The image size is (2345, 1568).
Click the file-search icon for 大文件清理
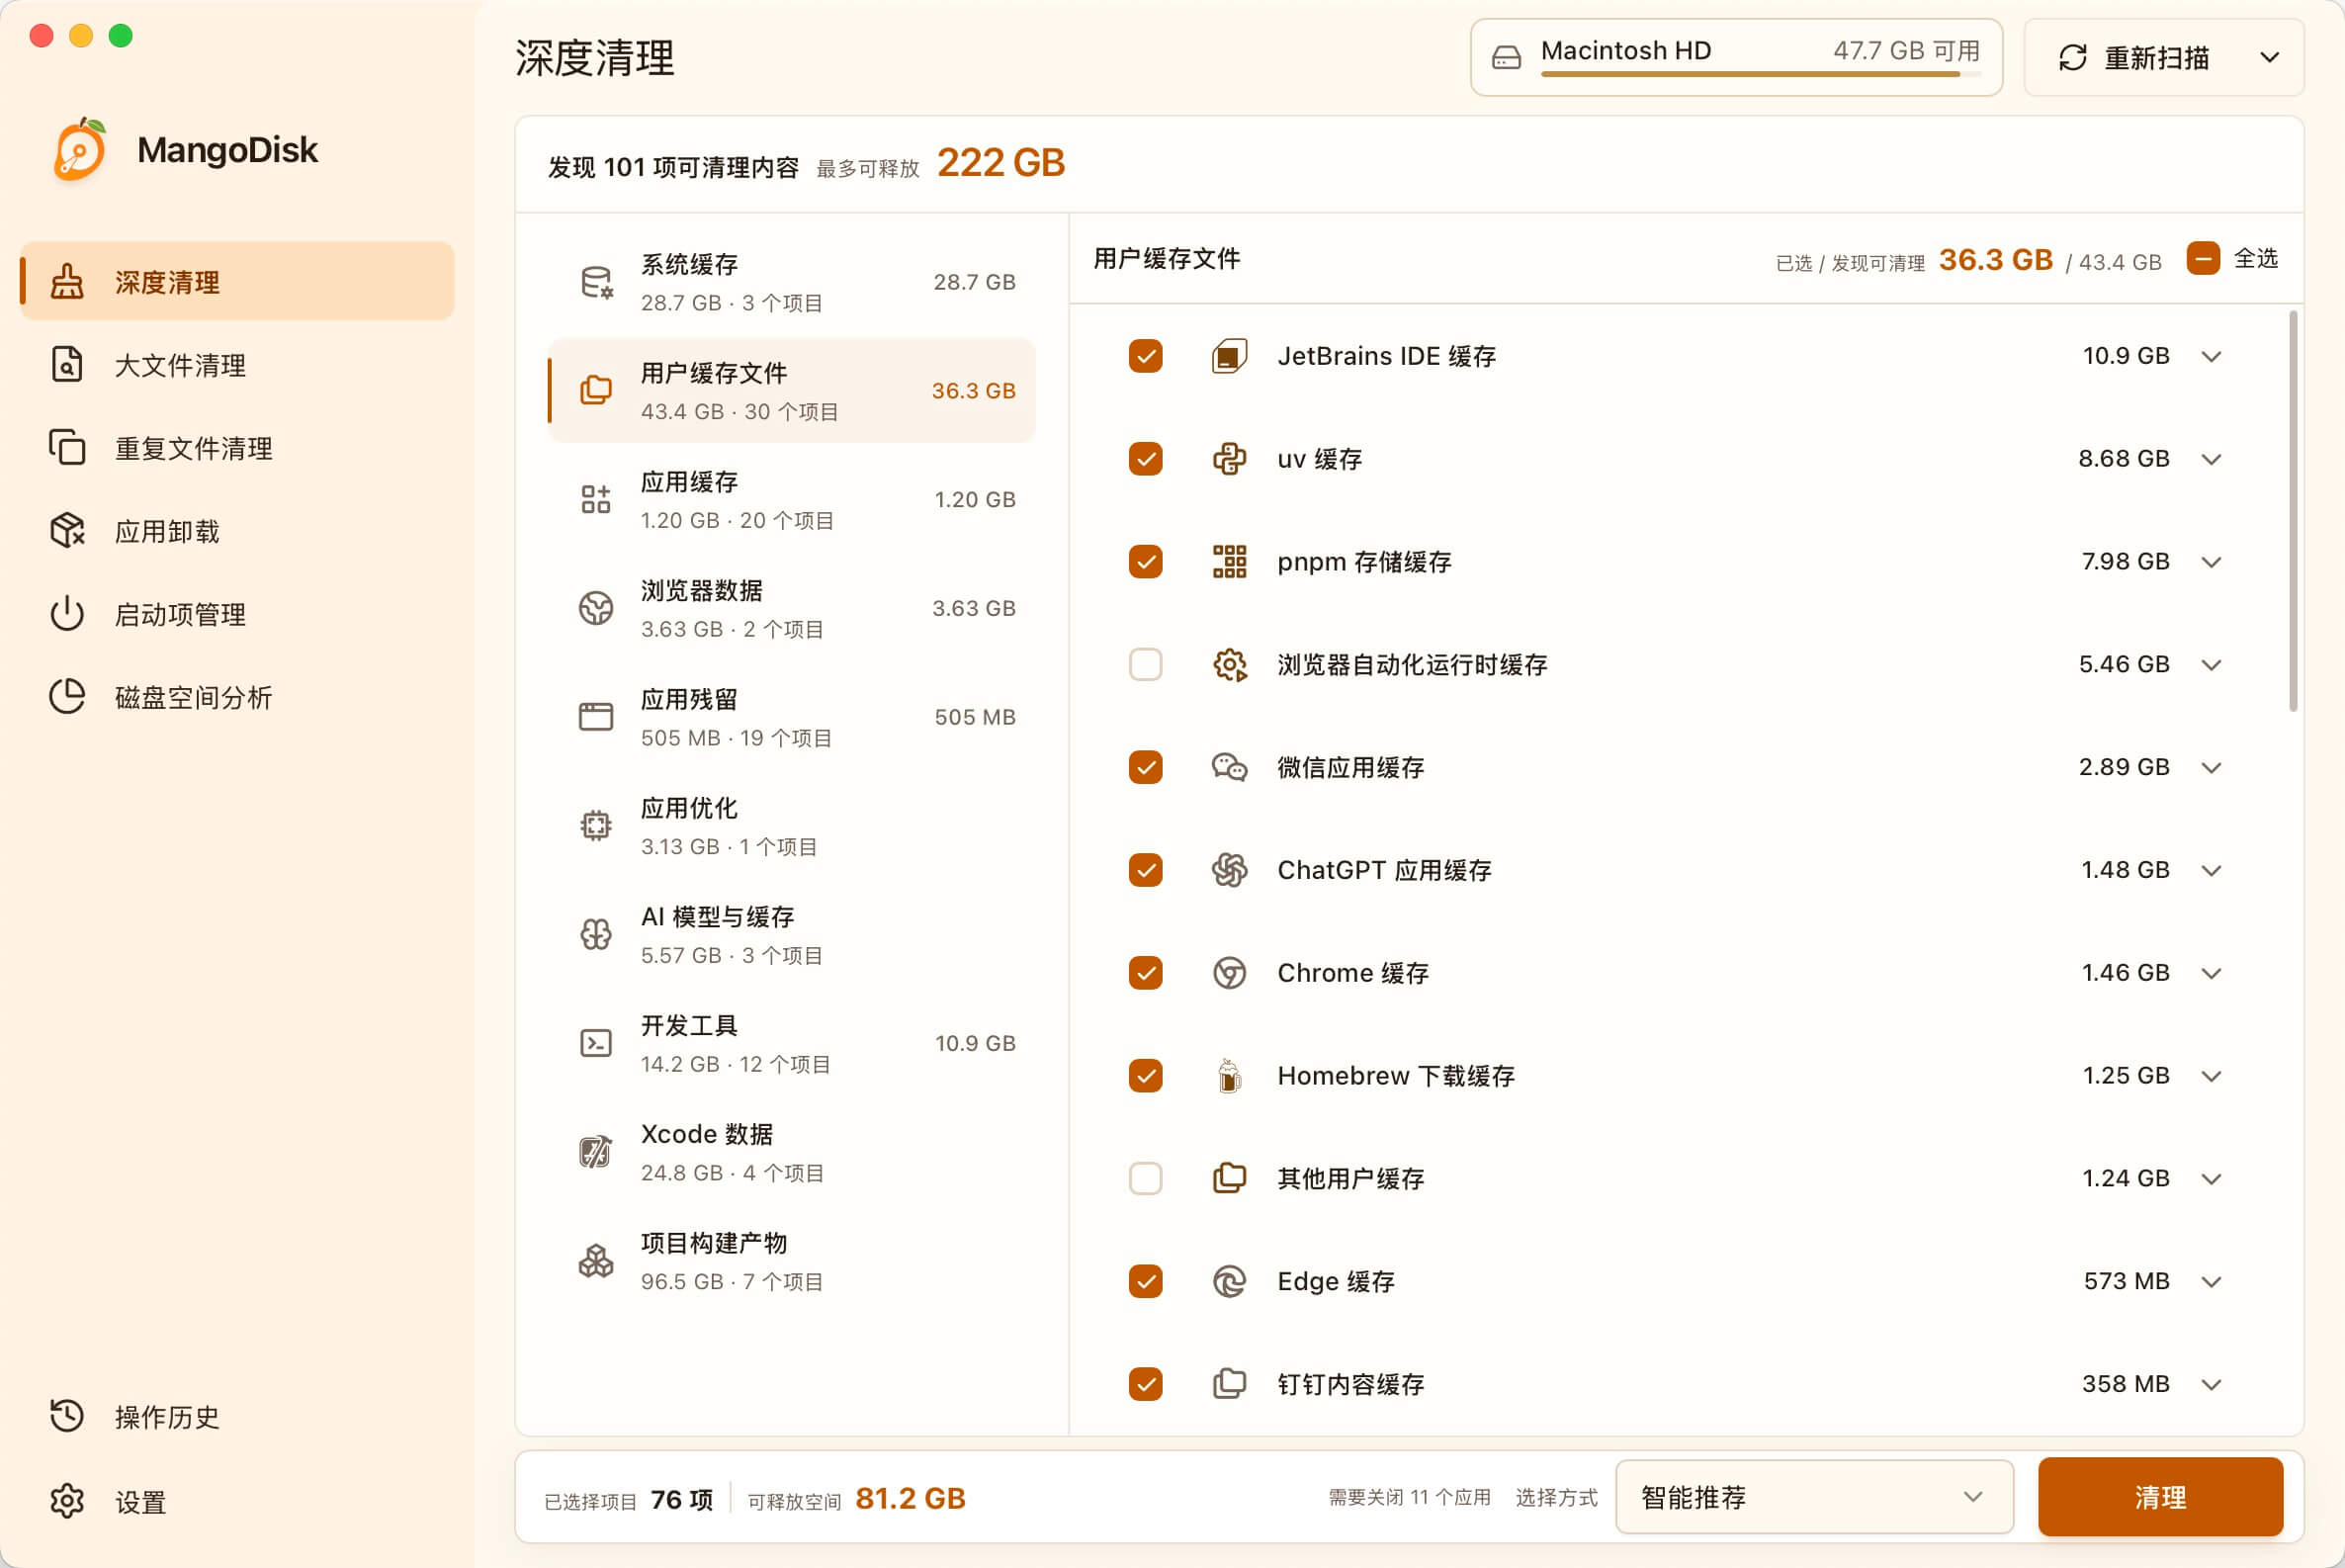click(x=67, y=365)
